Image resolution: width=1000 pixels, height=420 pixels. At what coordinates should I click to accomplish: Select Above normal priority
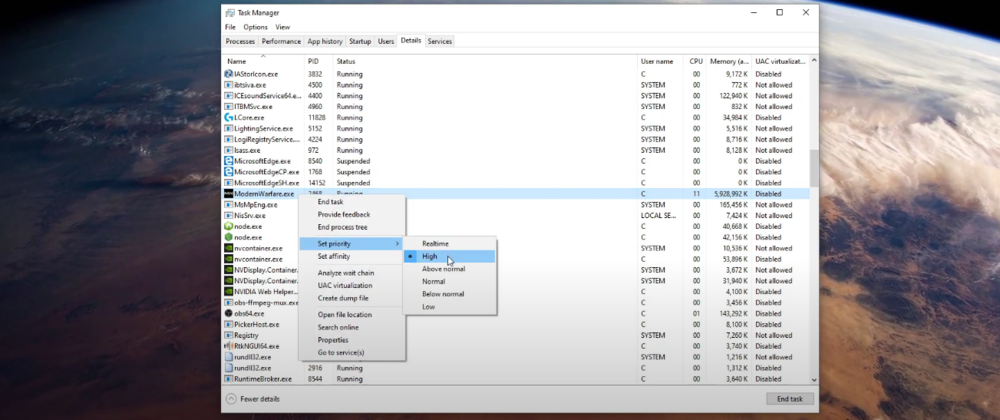coord(443,269)
